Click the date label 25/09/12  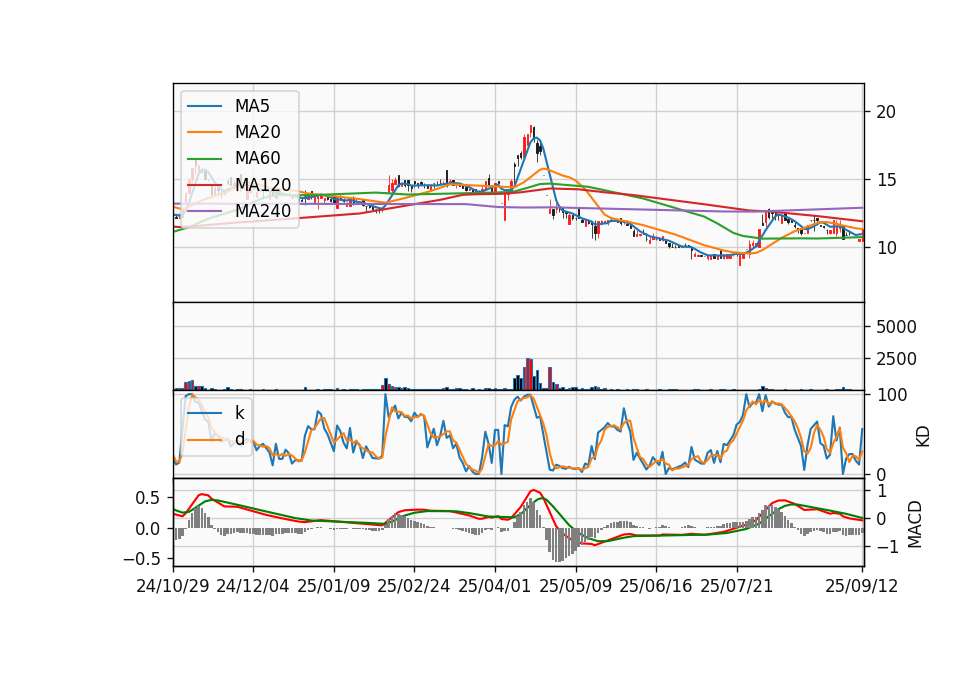tap(862, 586)
